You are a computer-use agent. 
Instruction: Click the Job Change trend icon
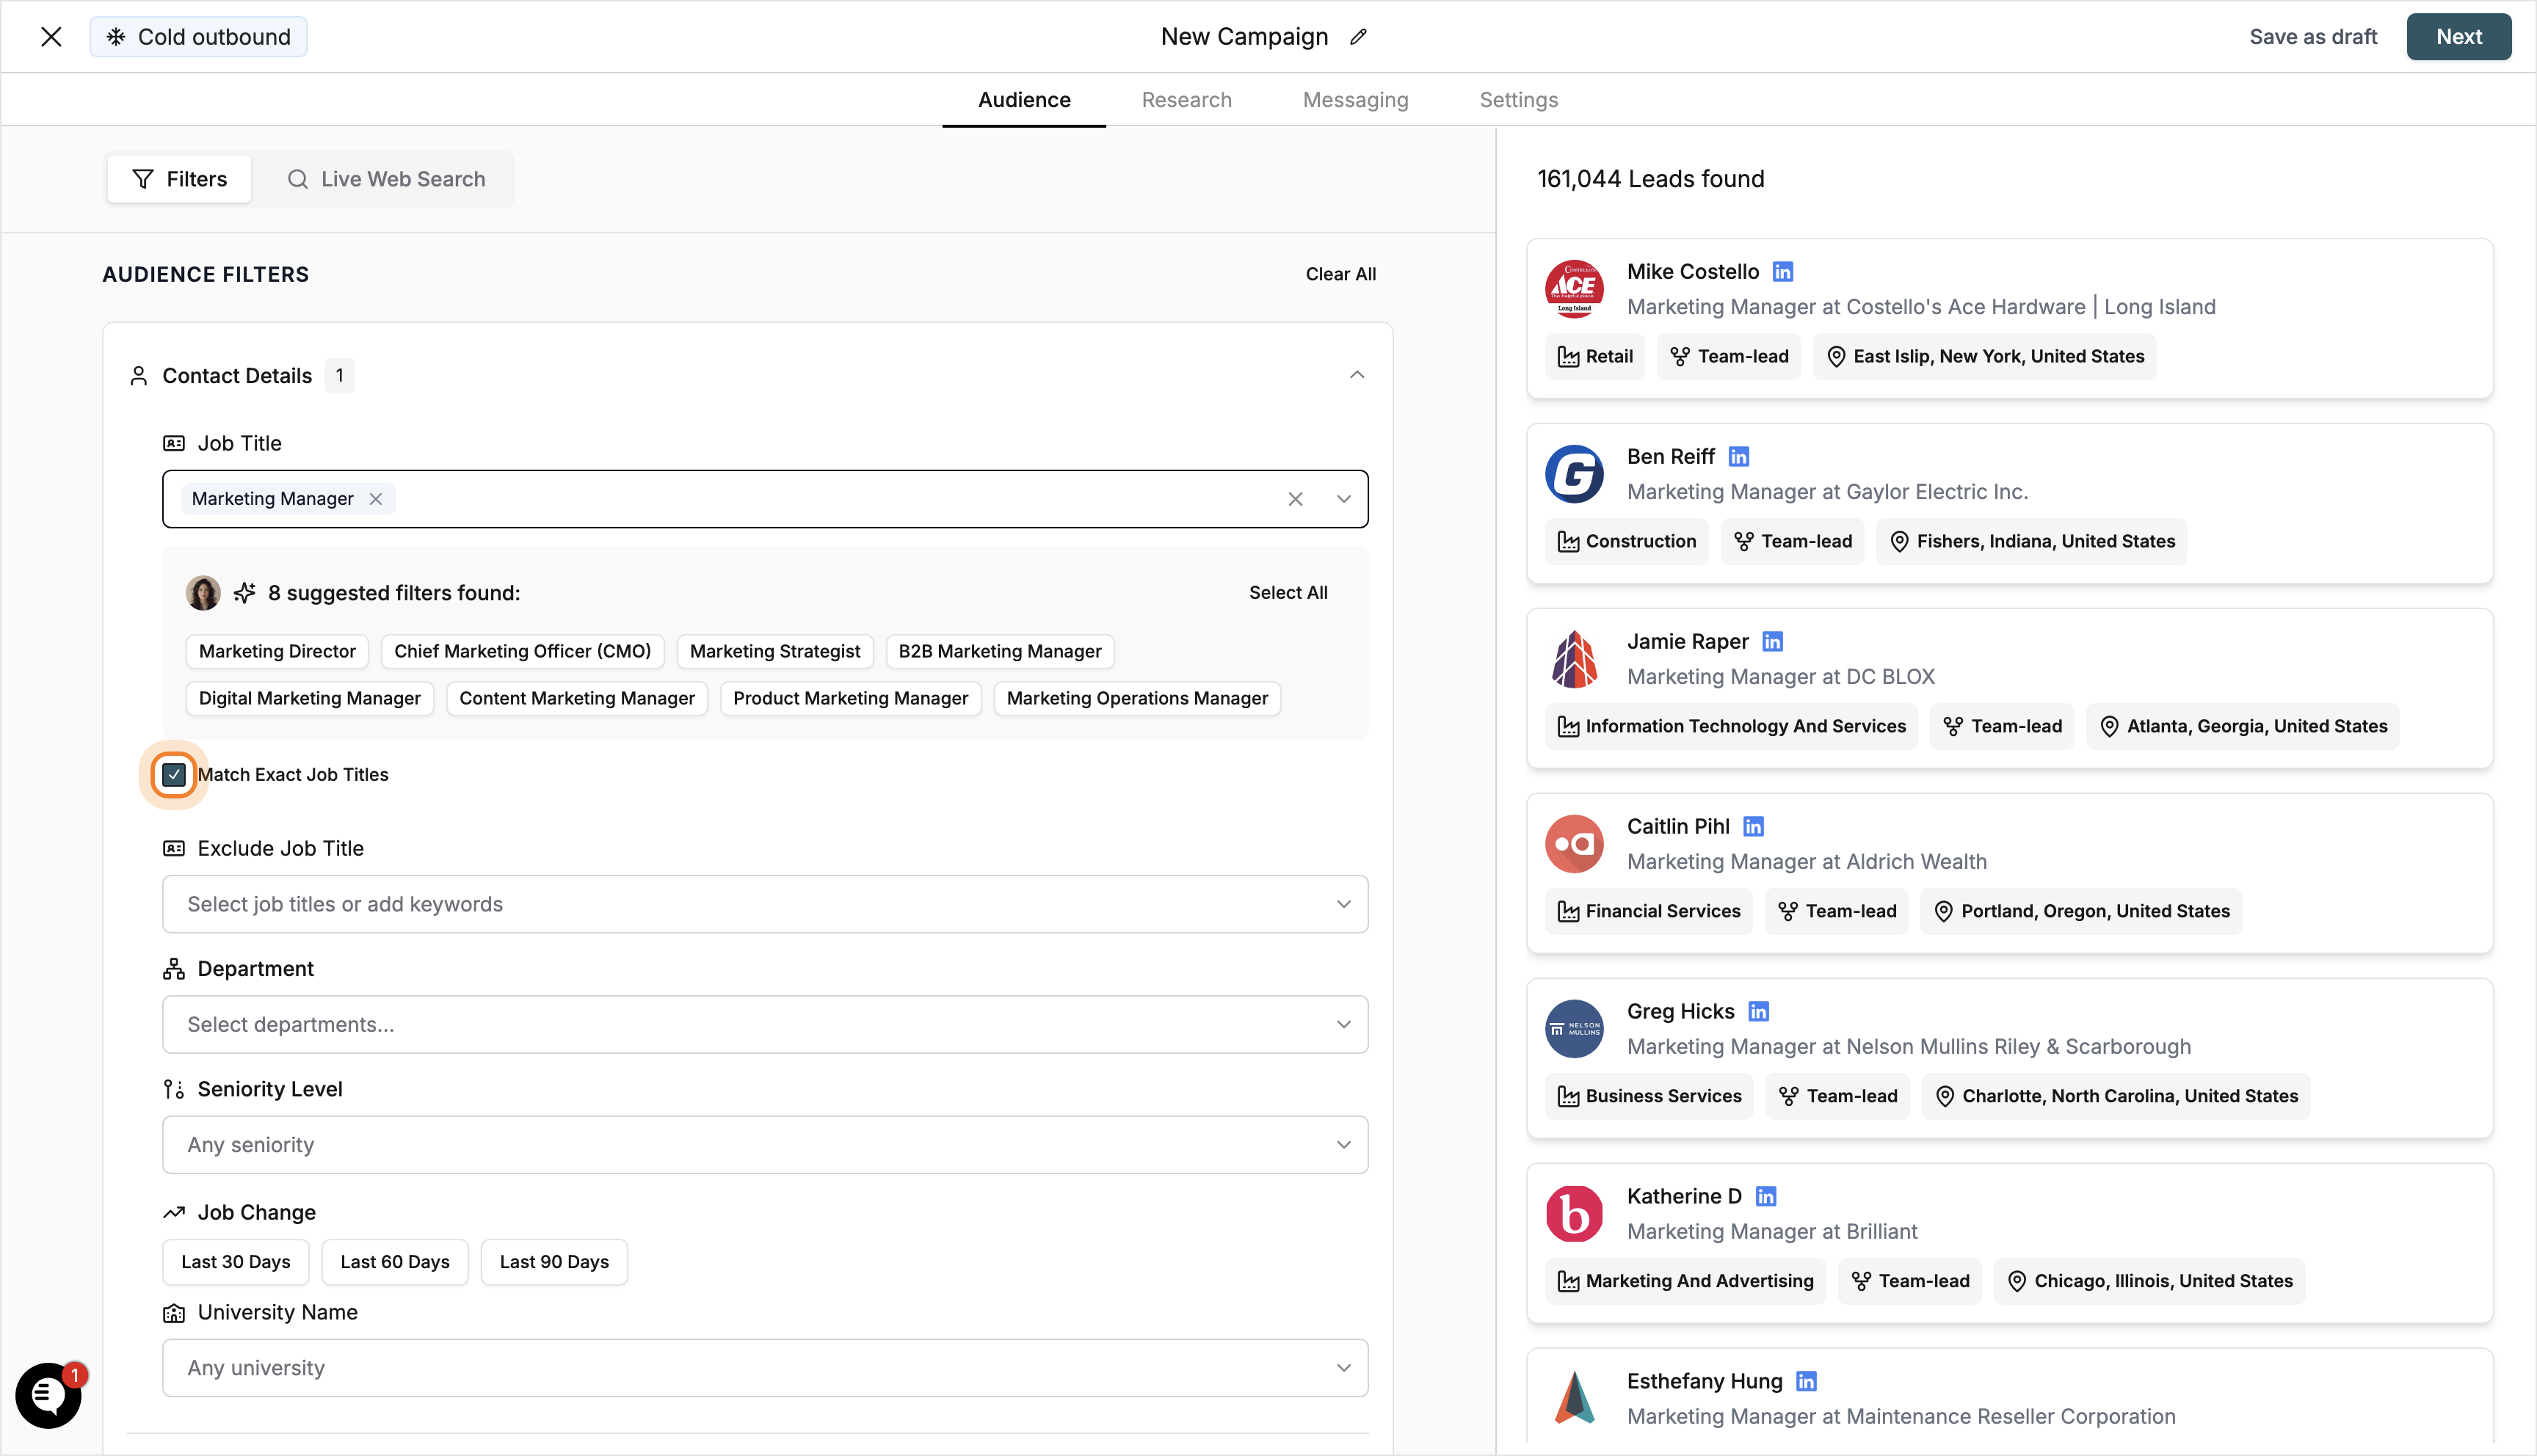click(x=174, y=1212)
